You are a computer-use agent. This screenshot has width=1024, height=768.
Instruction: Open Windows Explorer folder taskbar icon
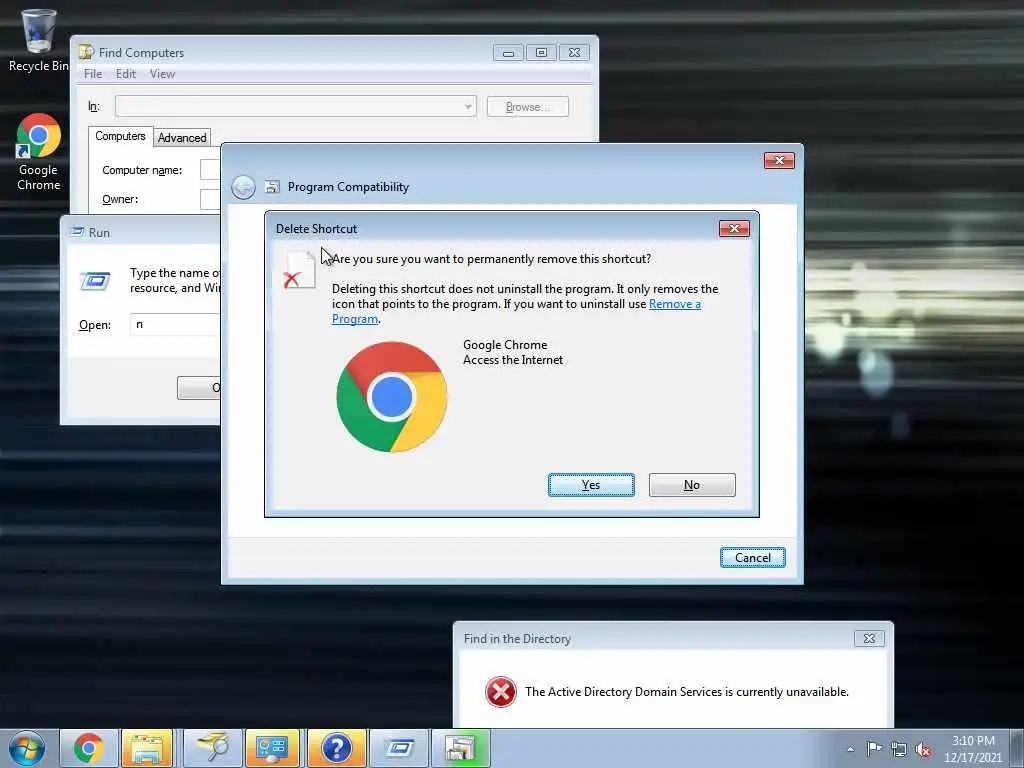point(147,748)
